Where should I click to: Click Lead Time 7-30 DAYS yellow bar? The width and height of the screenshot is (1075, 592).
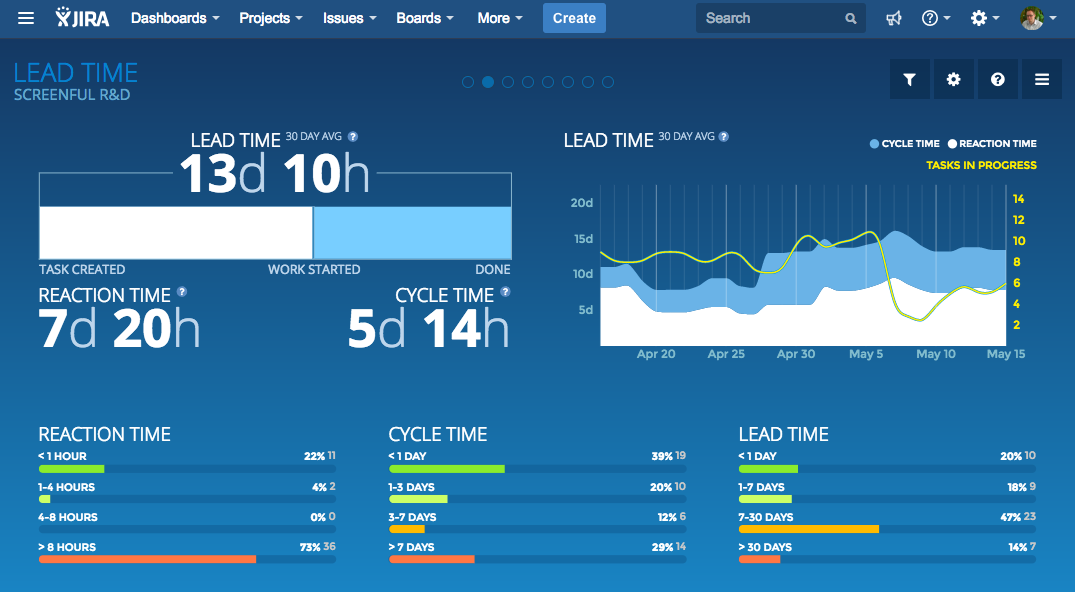coord(809,529)
